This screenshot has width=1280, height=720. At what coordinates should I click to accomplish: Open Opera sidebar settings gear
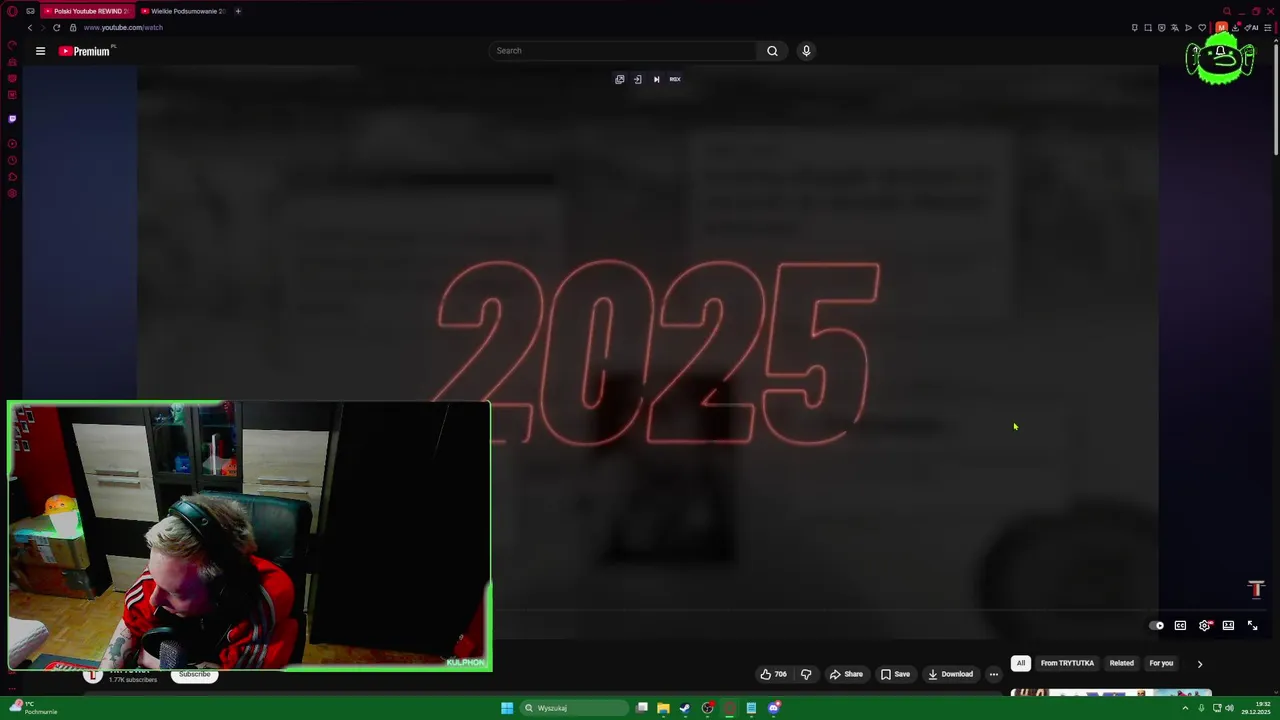click(12, 193)
